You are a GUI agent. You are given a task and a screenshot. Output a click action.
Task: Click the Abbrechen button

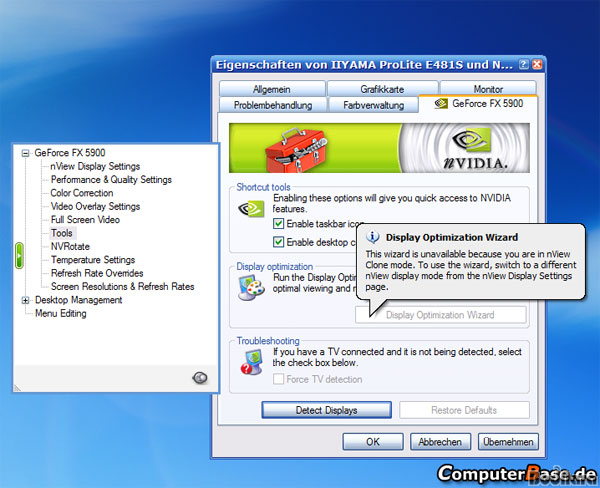point(440,442)
